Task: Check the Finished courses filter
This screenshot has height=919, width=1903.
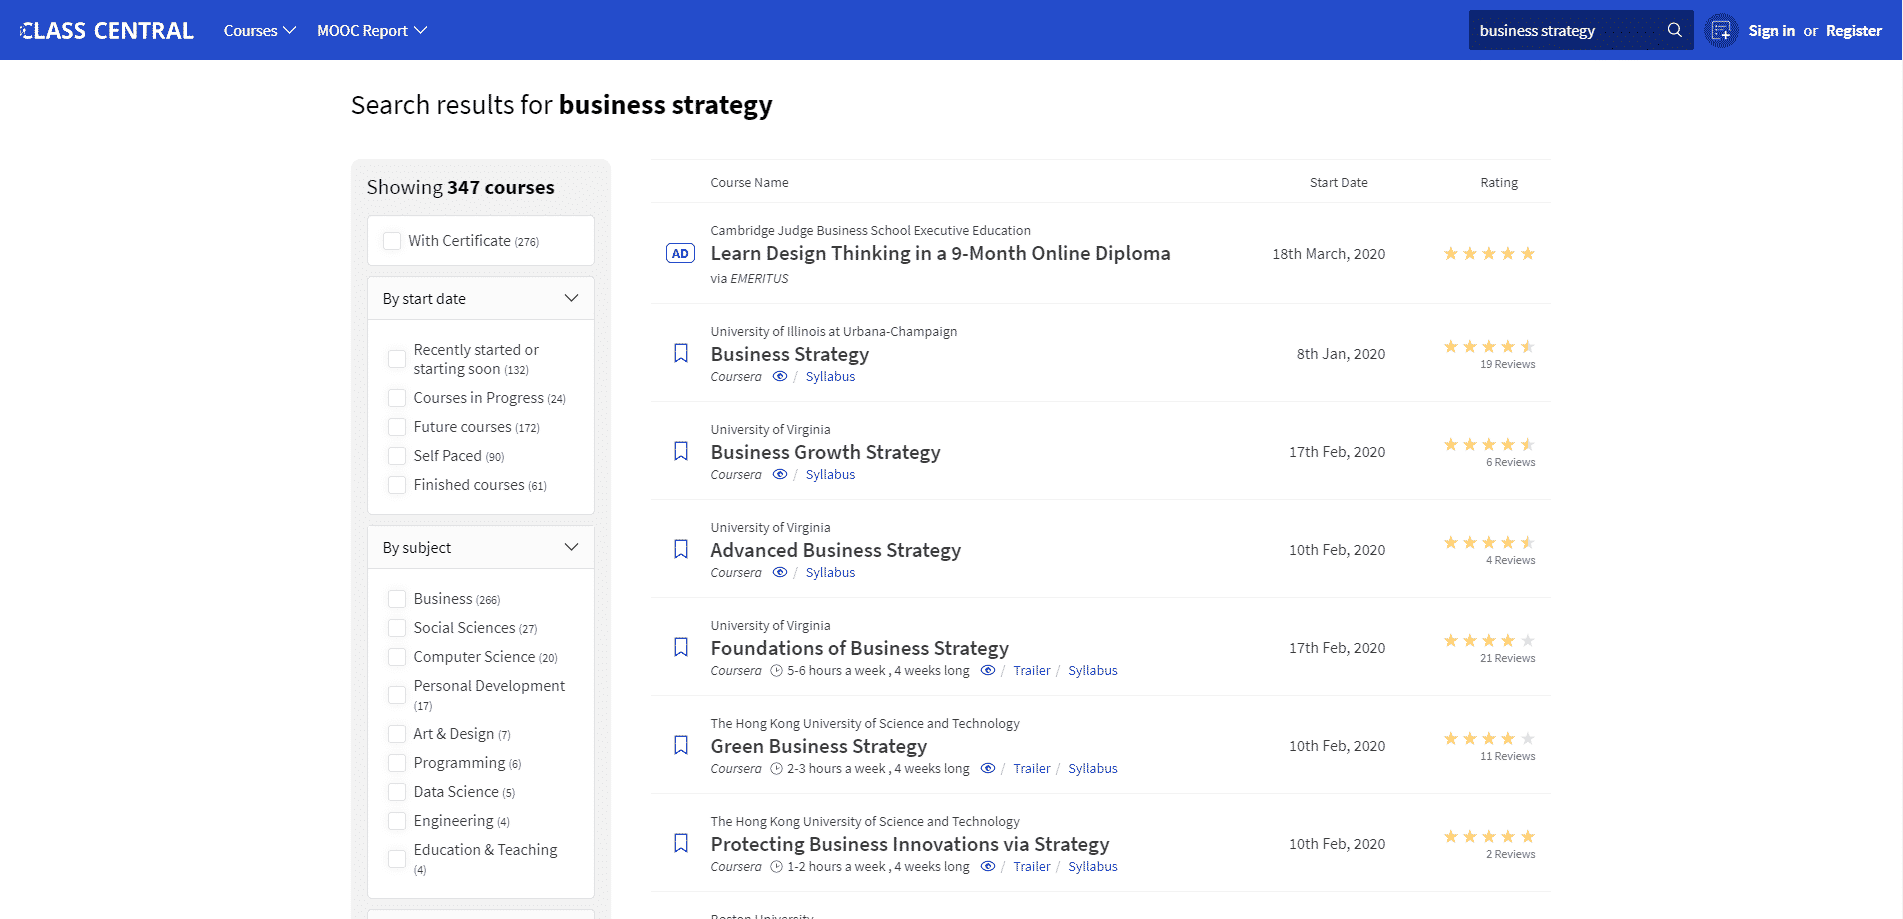Action: click(x=397, y=485)
